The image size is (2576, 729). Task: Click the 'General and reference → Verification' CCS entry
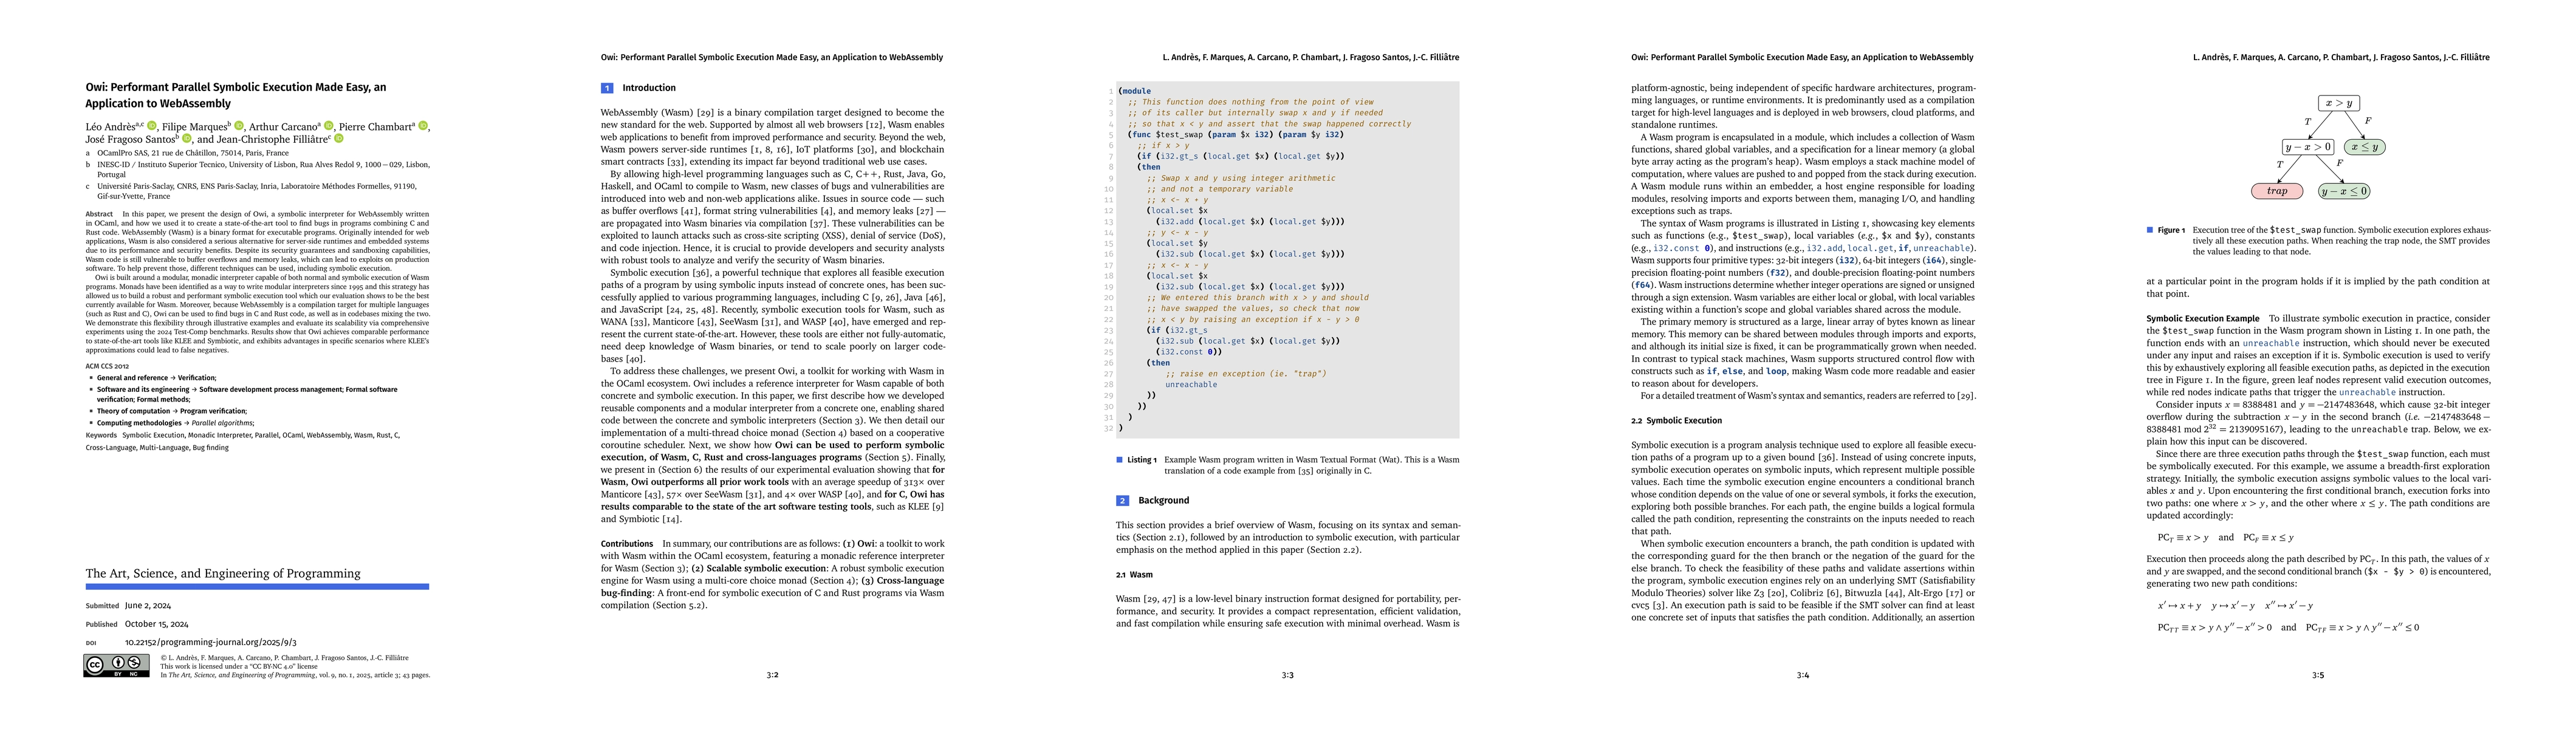click(156, 378)
